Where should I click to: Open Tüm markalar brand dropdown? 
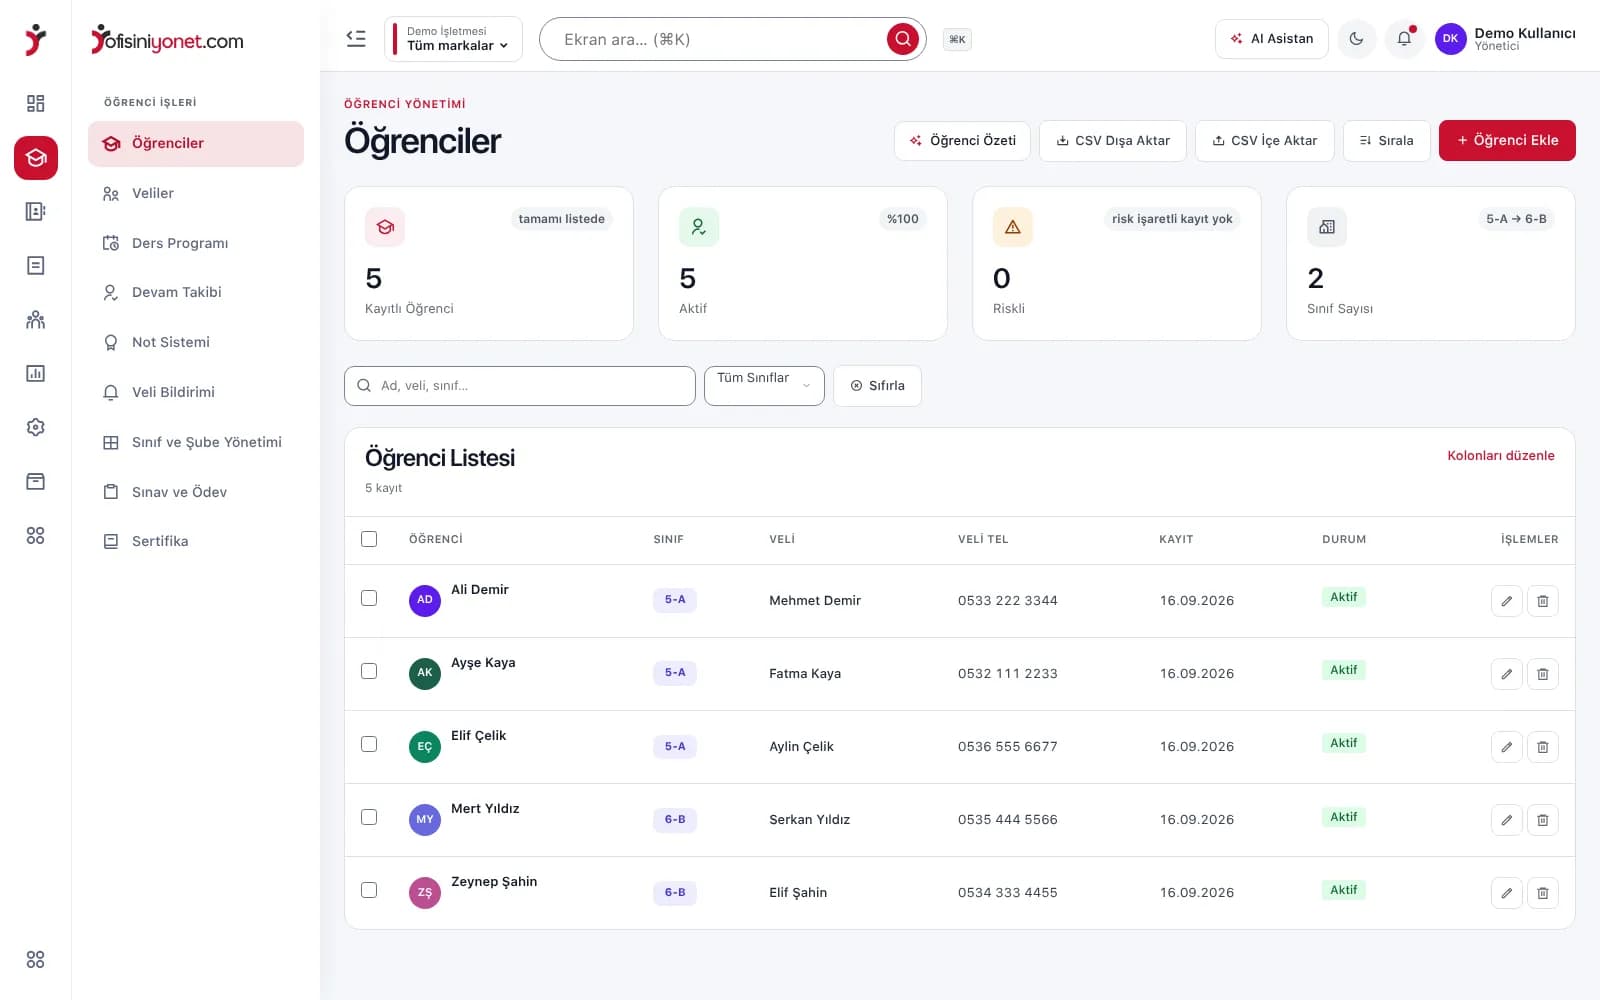pyautogui.click(x=453, y=39)
